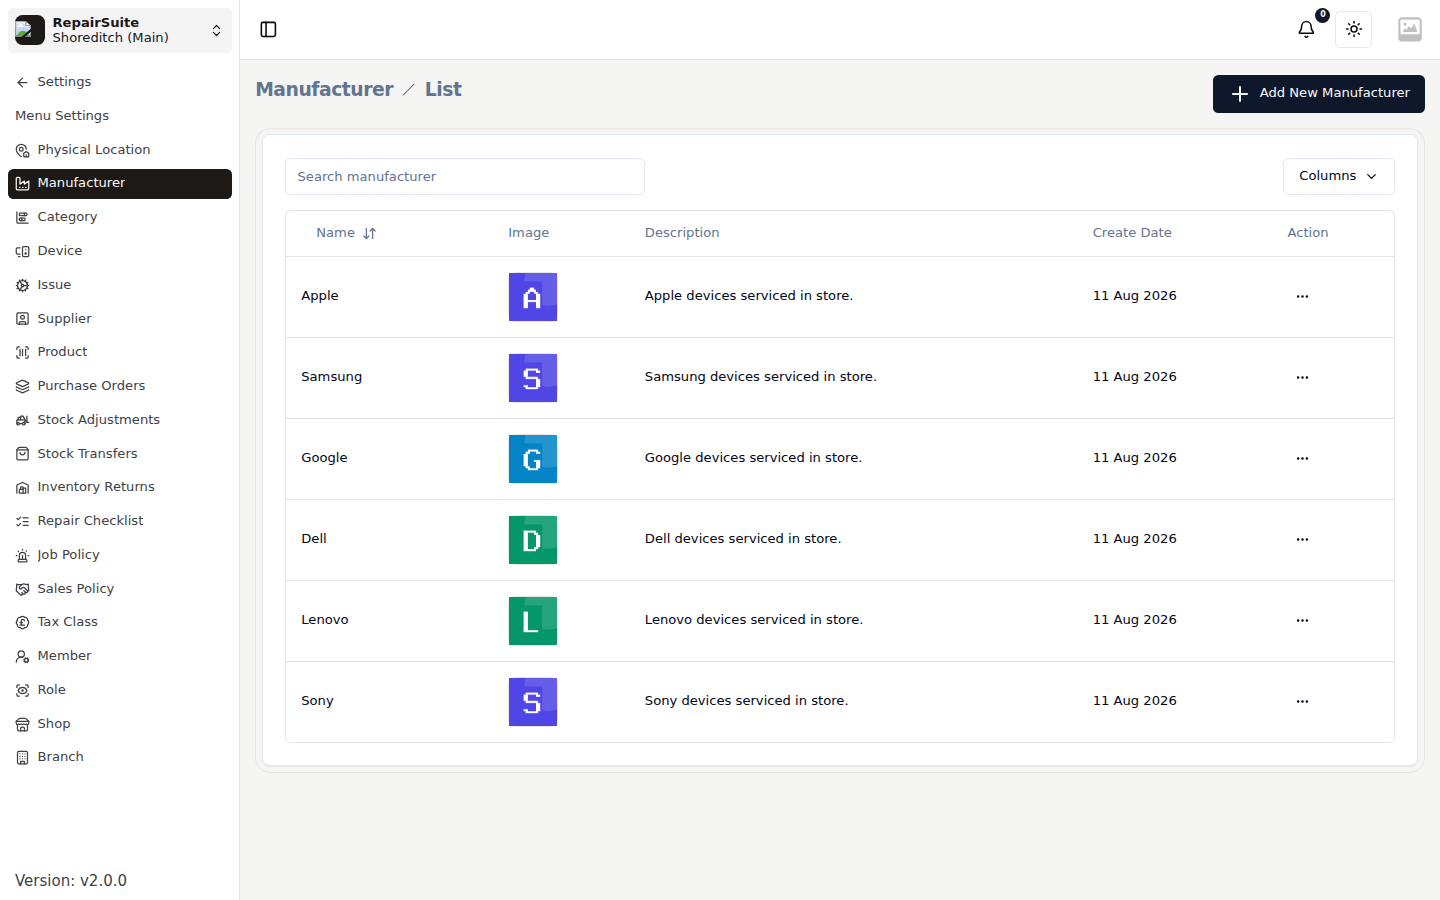Click the Tax Class icon
The height and width of the screenshot is (900, 1440).
(x=22, y=622)
